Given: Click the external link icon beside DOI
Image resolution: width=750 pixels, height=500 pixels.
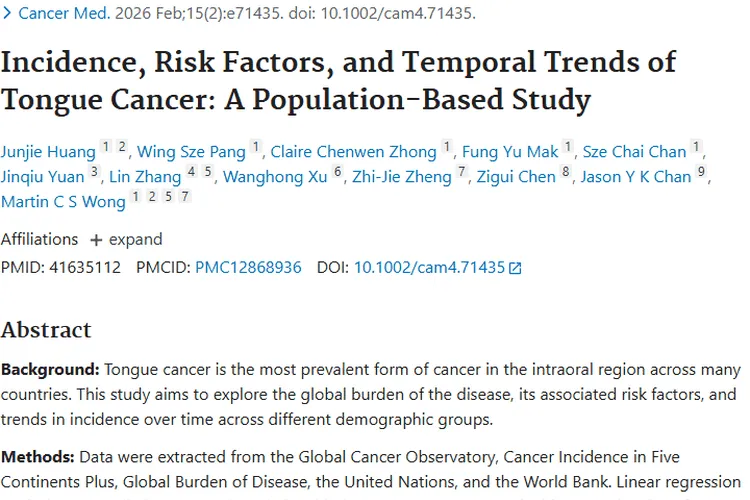Looking at the screenshot, I should click(x=515, y=268).
